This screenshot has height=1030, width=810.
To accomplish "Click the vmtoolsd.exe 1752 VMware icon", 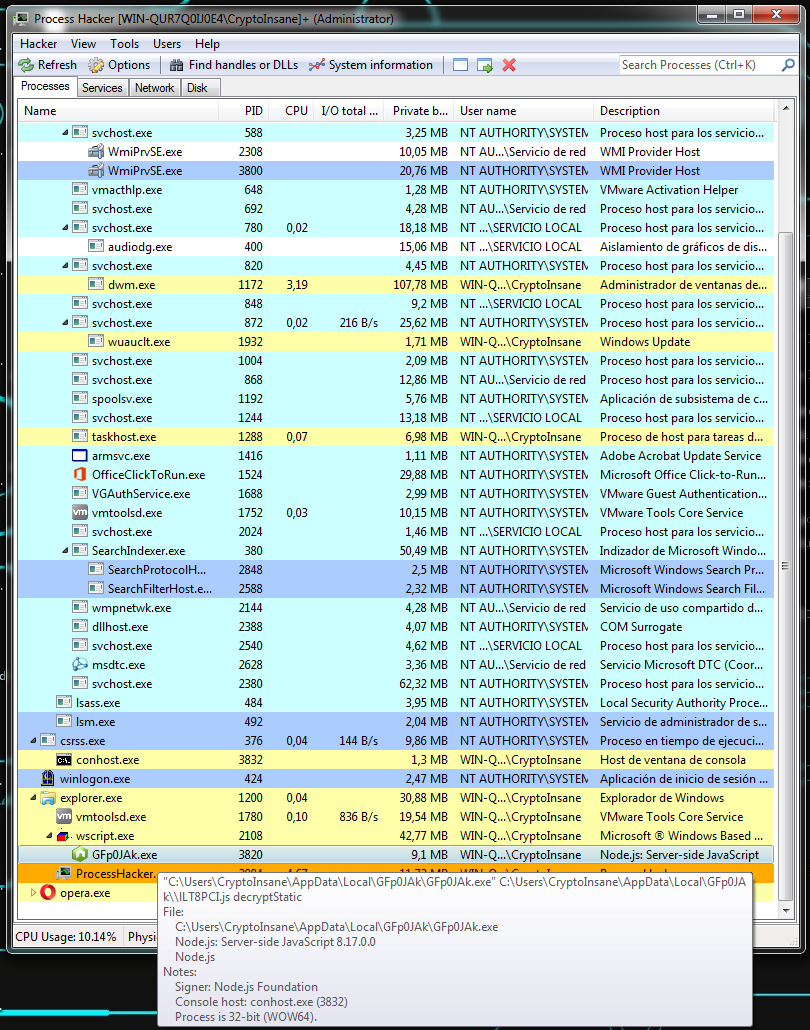I will (80, 512).
